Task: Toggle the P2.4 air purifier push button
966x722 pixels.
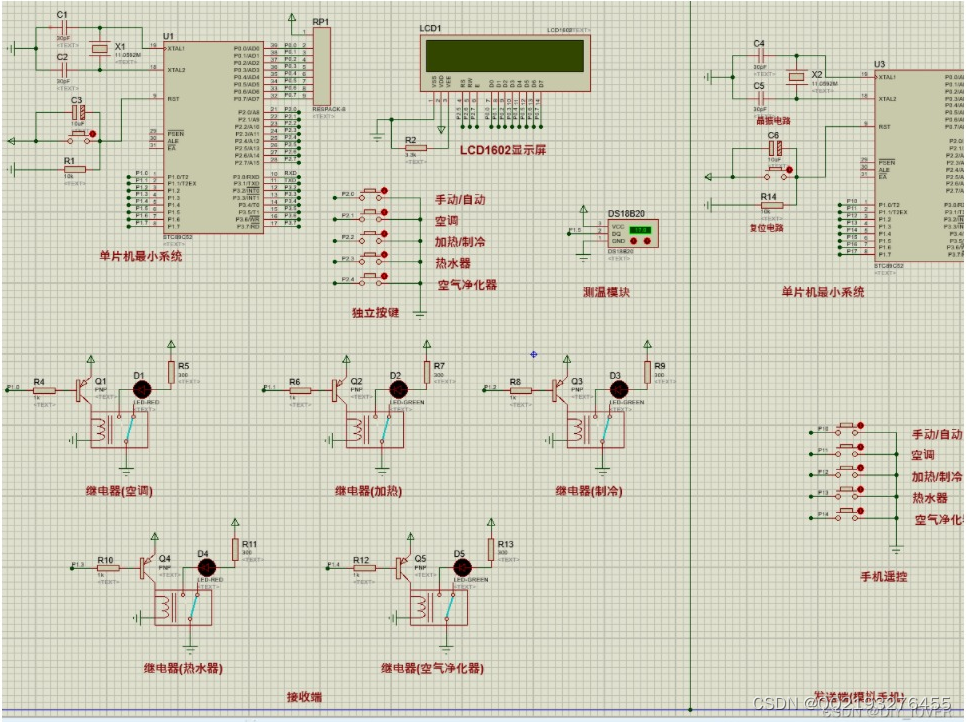Action: click(x=373, y=278)
